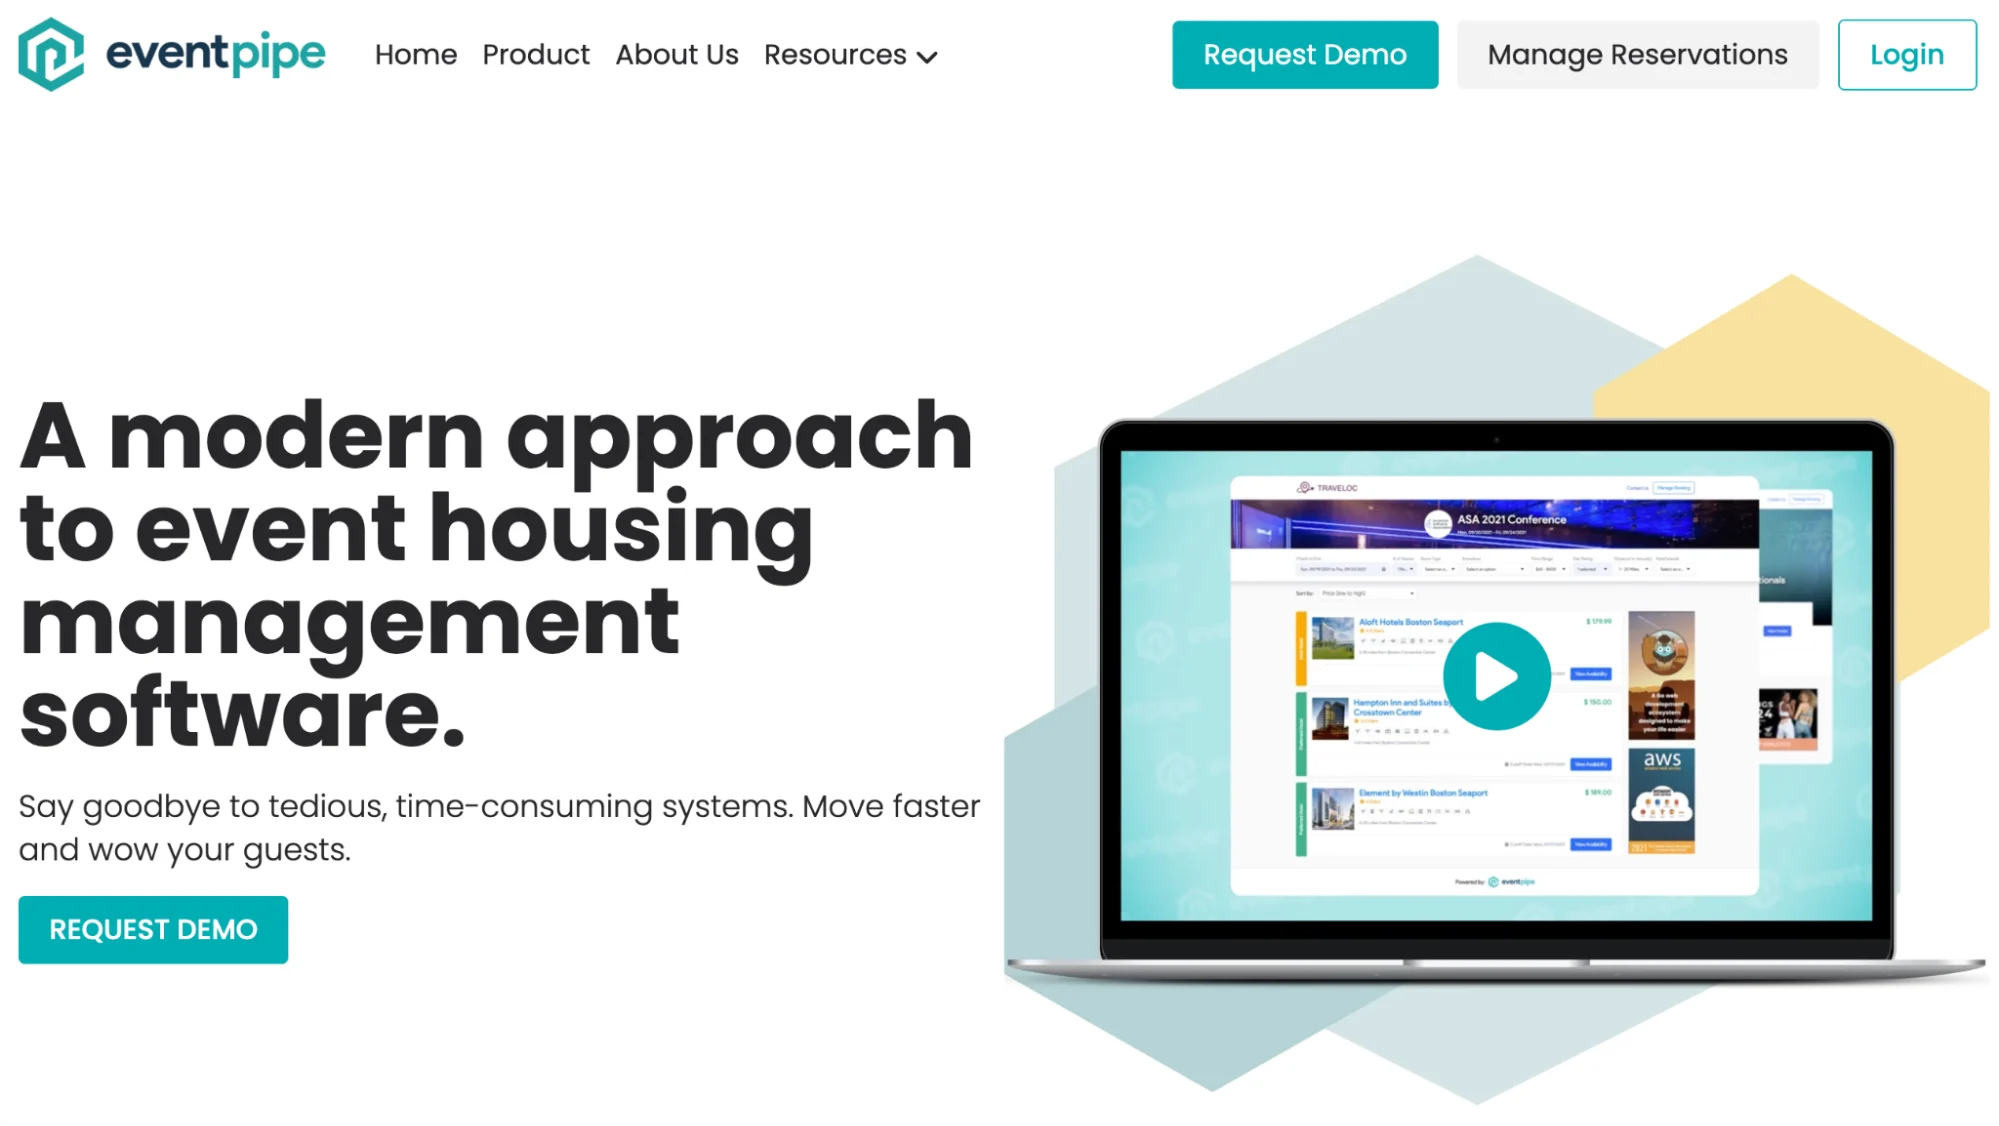The image size is (1999, 1126).
Task: Click the Product menu item
Action: 534,55
